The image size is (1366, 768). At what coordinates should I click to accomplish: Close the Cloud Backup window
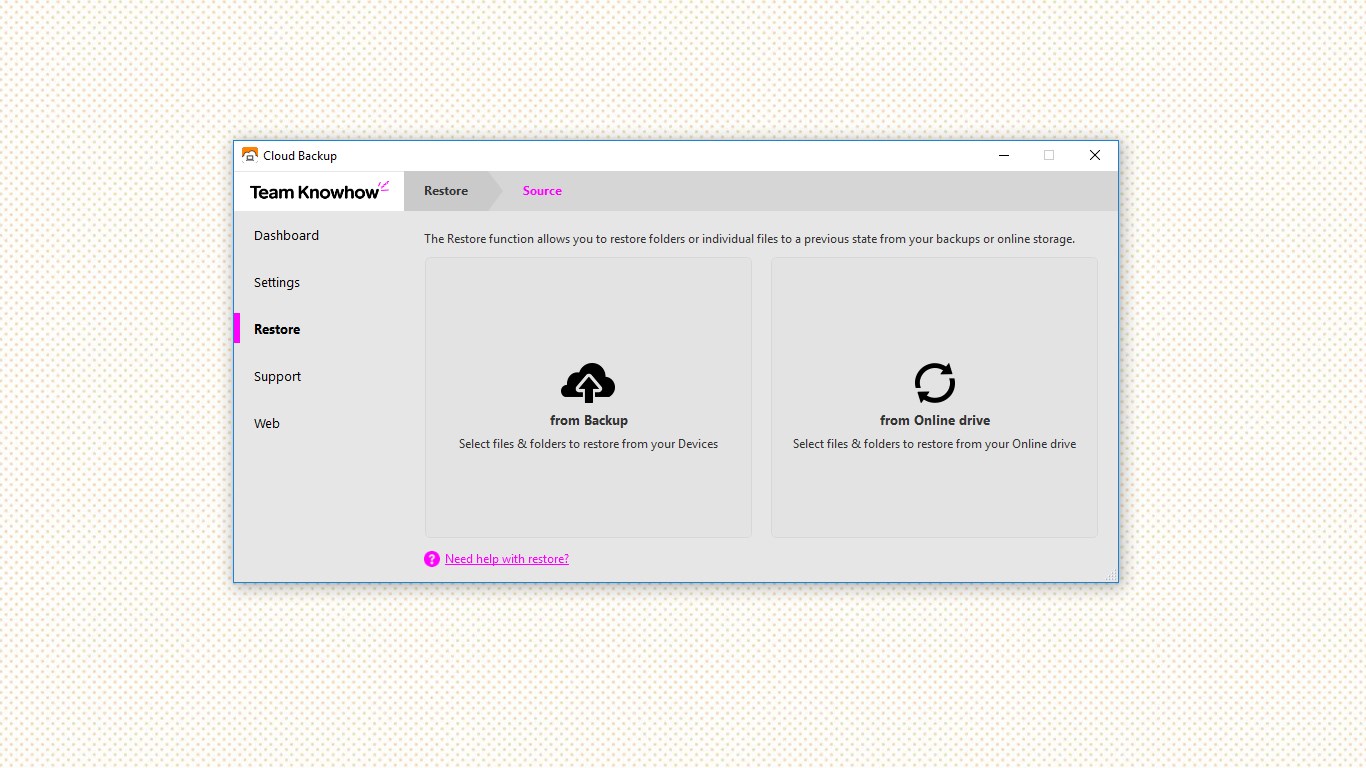coord(1095,155)
